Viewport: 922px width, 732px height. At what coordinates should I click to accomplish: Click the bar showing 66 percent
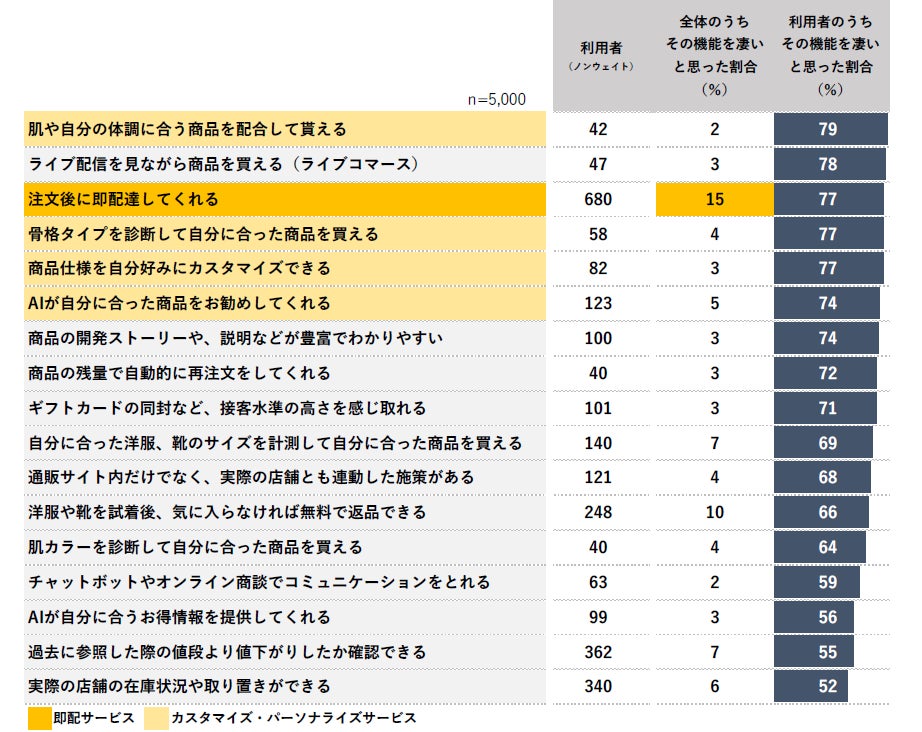821,512
